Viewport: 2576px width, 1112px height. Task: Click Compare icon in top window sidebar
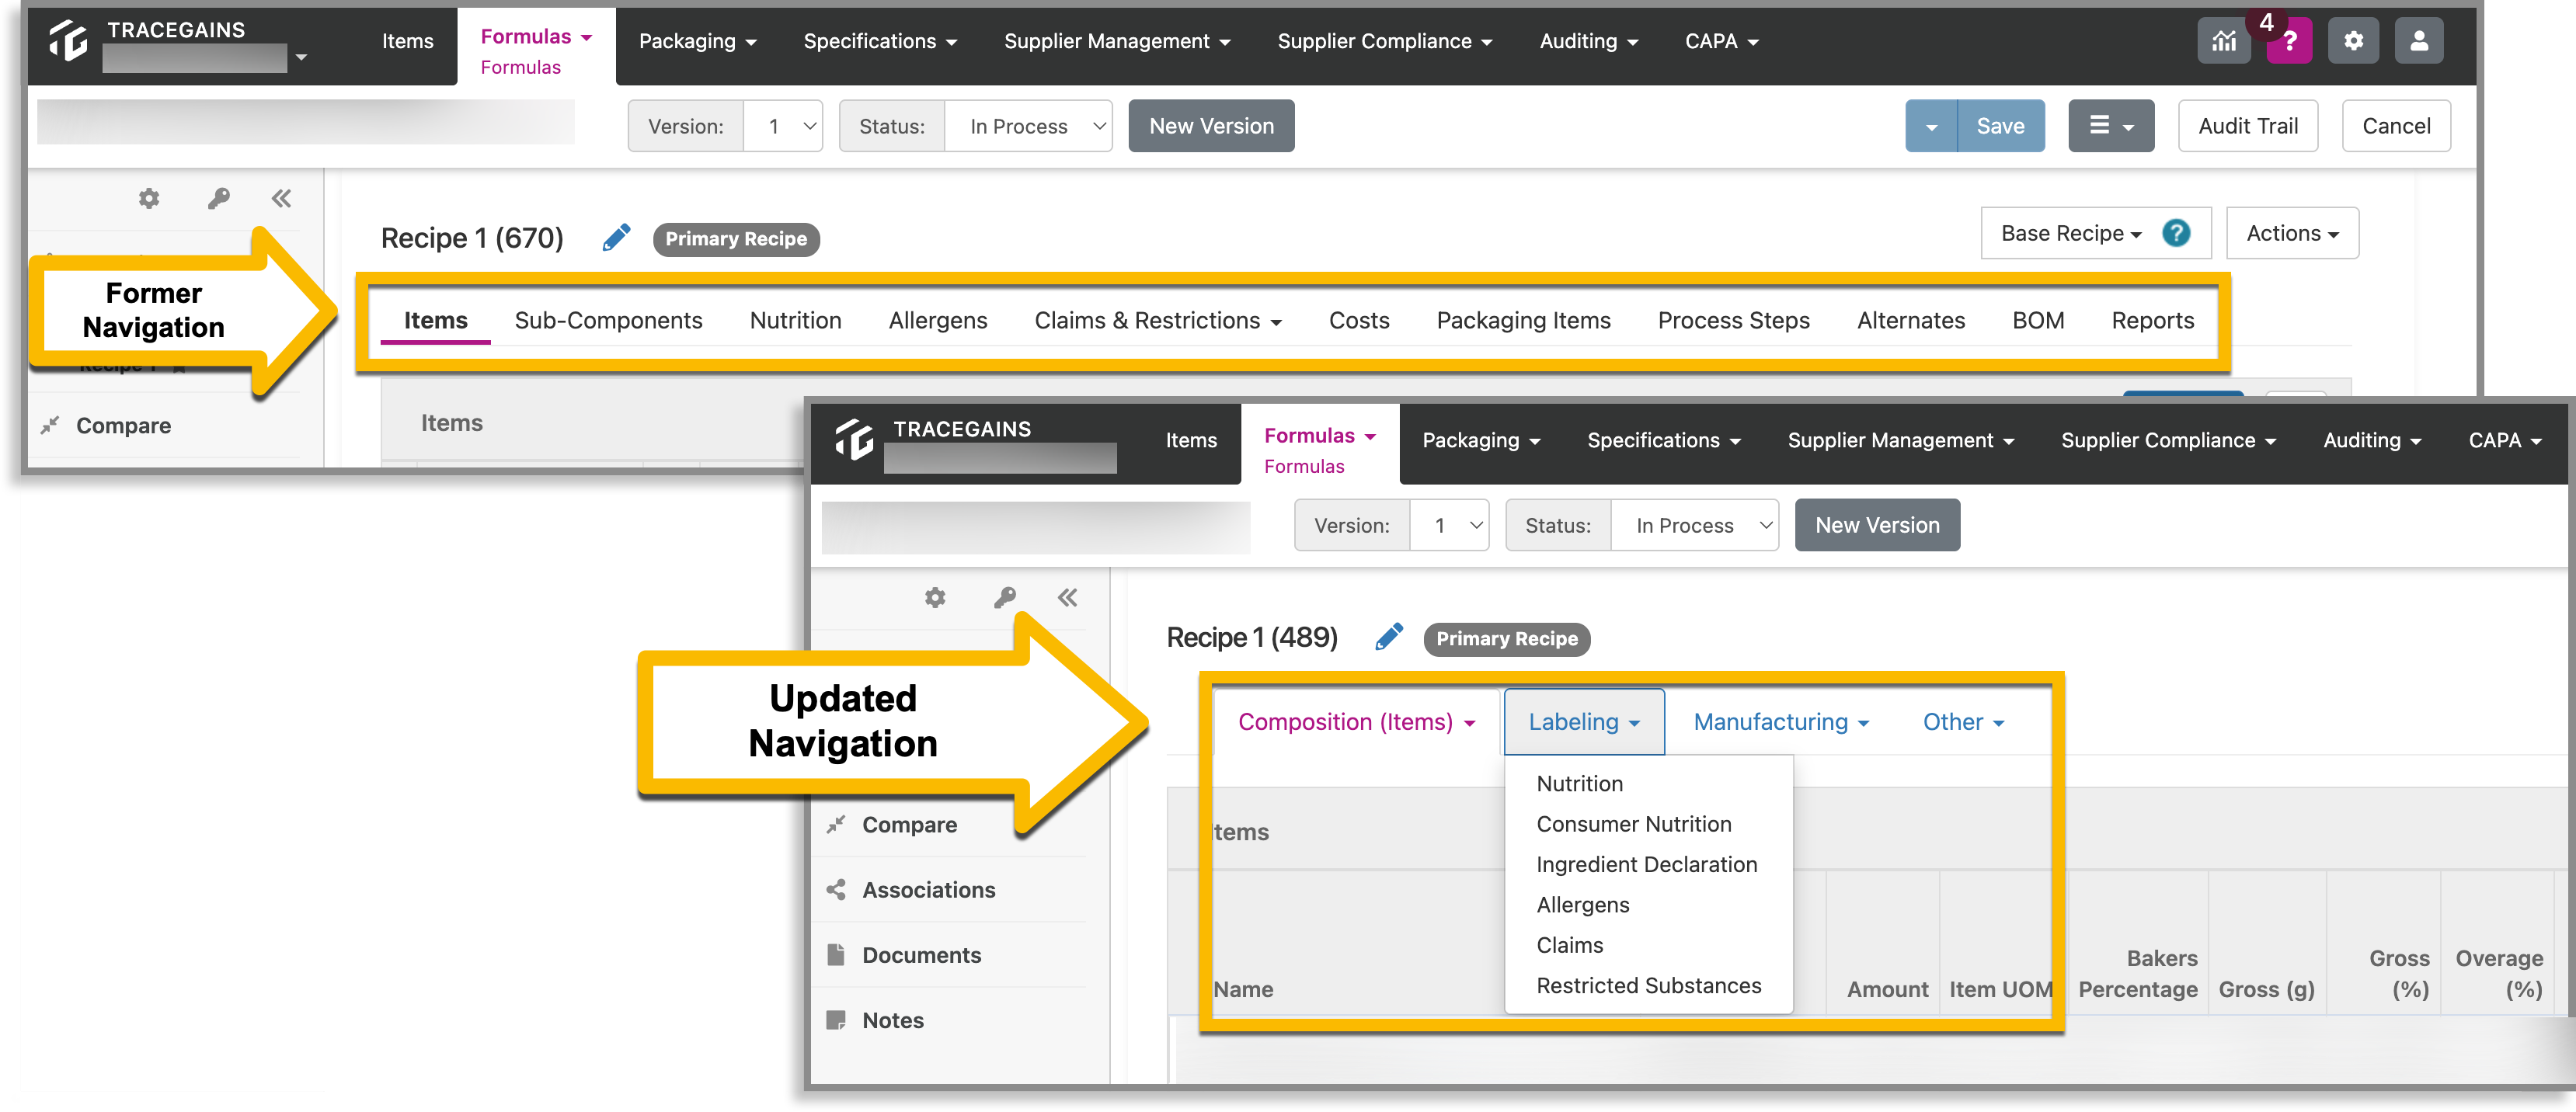pos(50,425)
